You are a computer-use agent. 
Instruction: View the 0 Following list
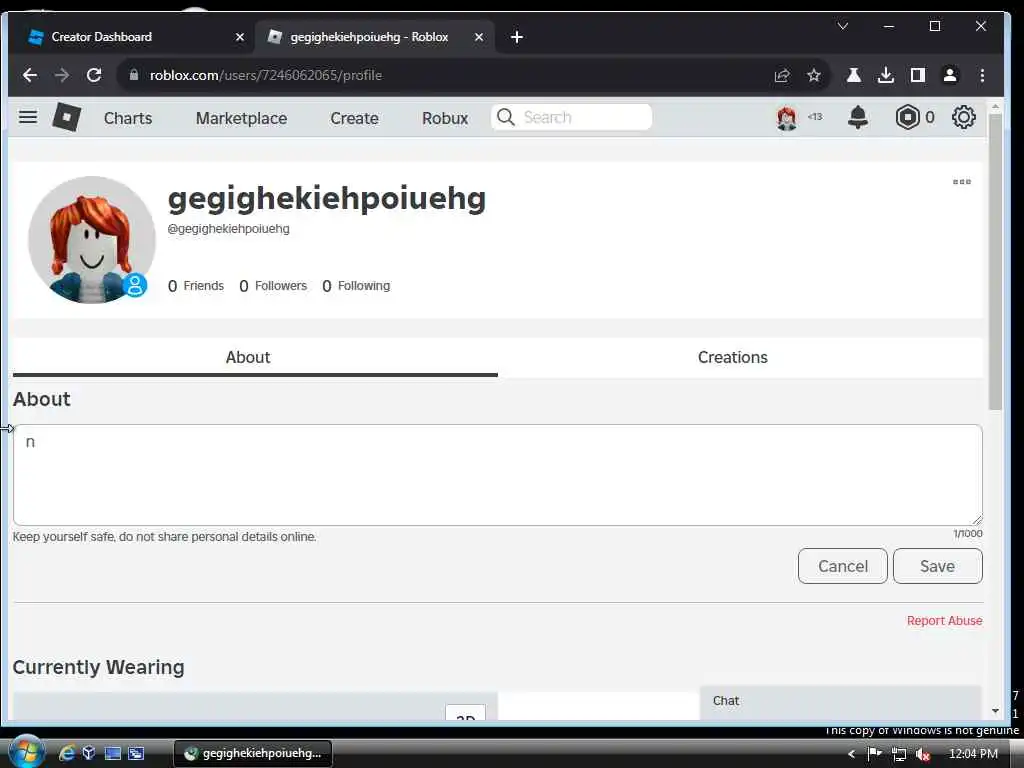point(356,286)
